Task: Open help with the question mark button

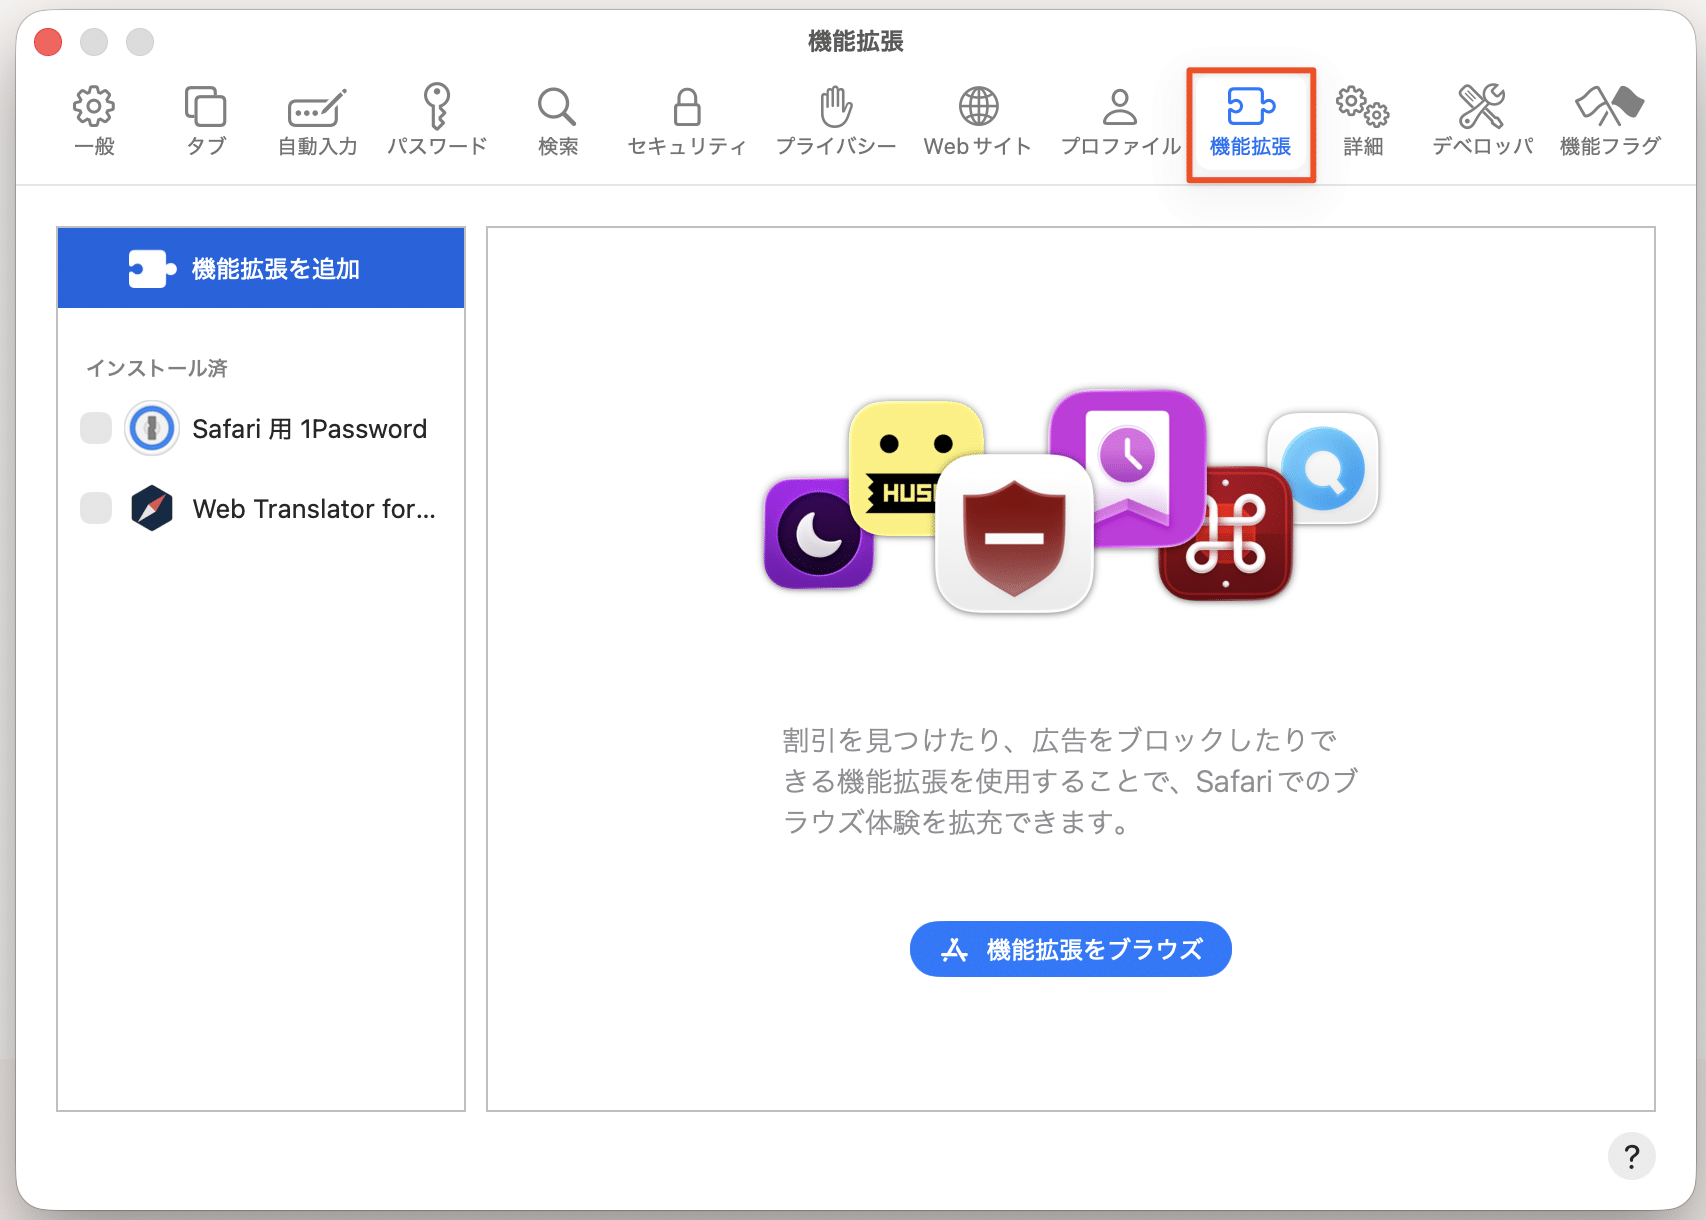Action: pyautogui.click(x=1631, y=1156)
